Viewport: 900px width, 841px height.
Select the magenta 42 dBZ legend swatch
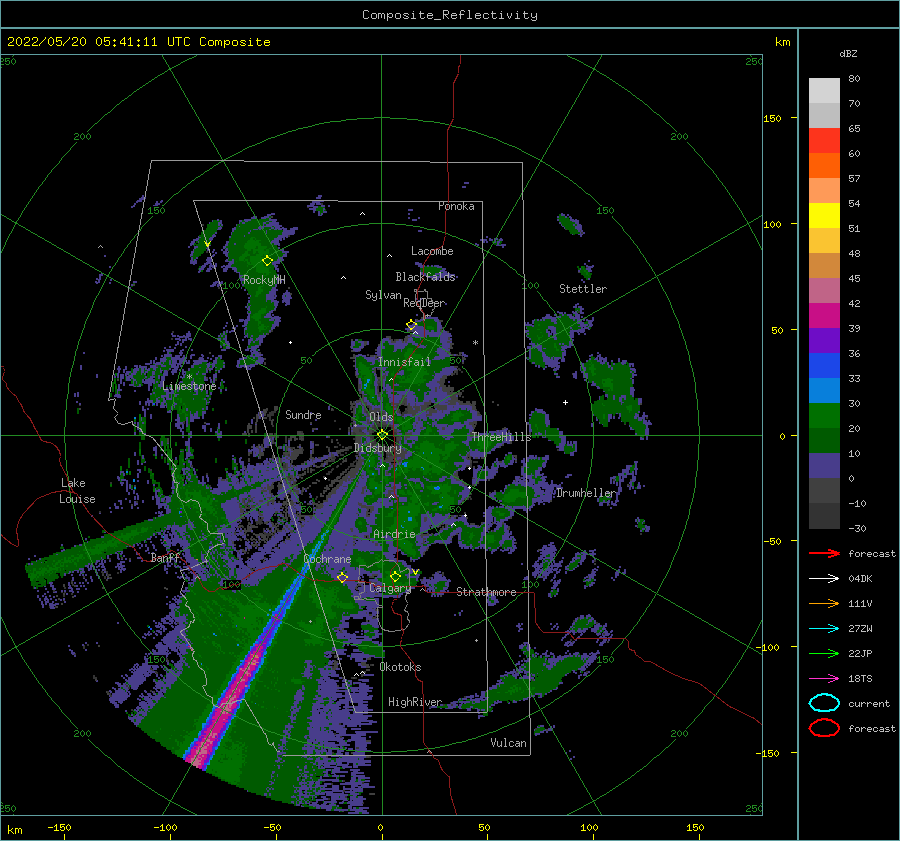click(824, 315)
